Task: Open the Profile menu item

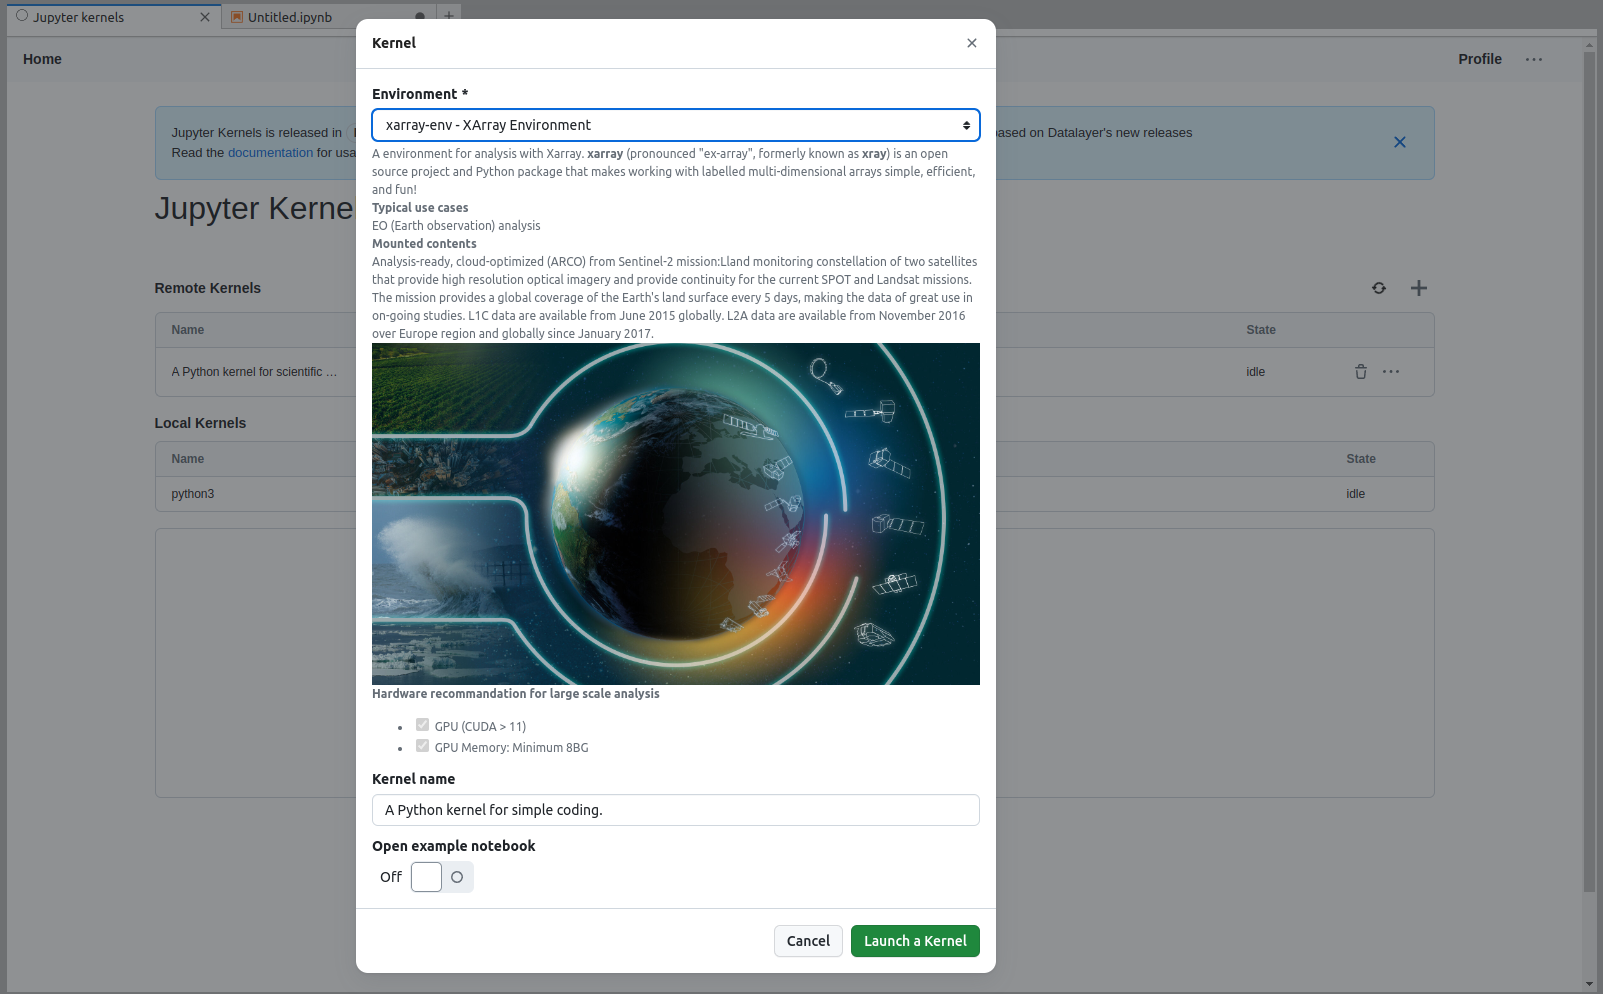Action: (1480, 59)
